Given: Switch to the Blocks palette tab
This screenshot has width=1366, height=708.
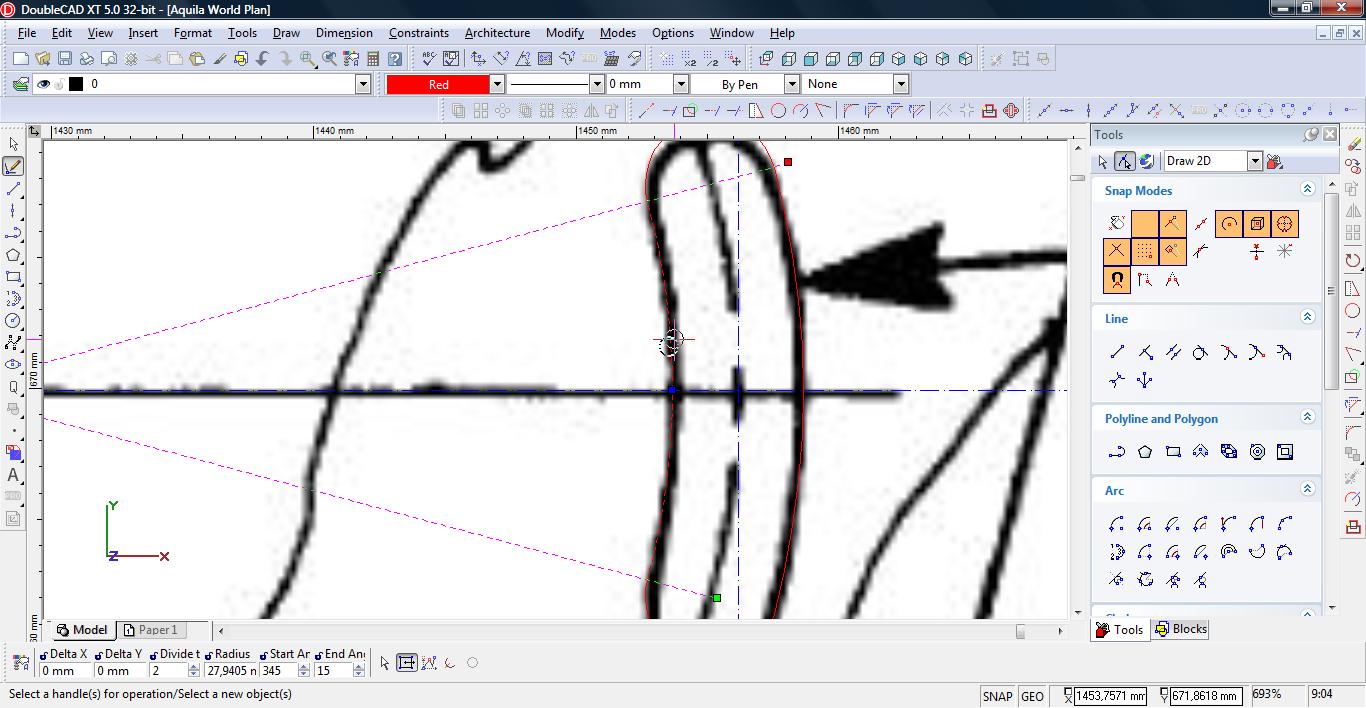Looking at the screenshot, I should pos(1181,629).
